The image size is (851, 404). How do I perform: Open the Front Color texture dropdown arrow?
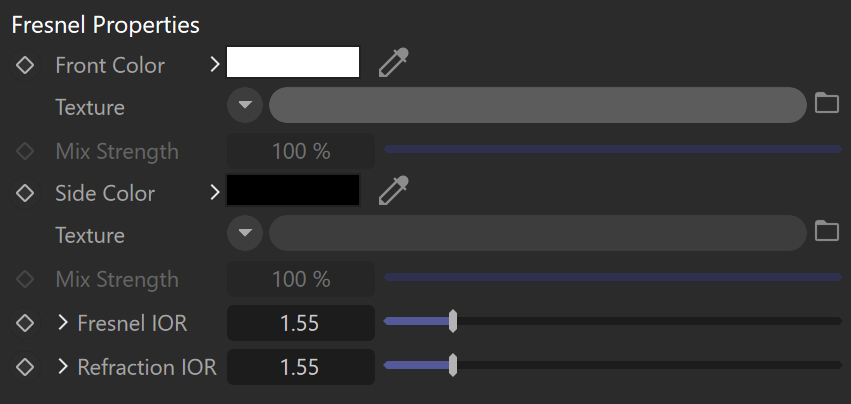[245, 104]
